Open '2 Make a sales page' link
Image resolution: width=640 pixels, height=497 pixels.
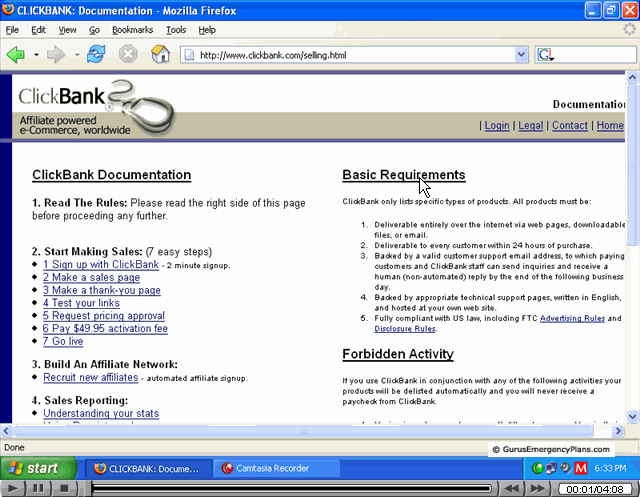(91, 277)
